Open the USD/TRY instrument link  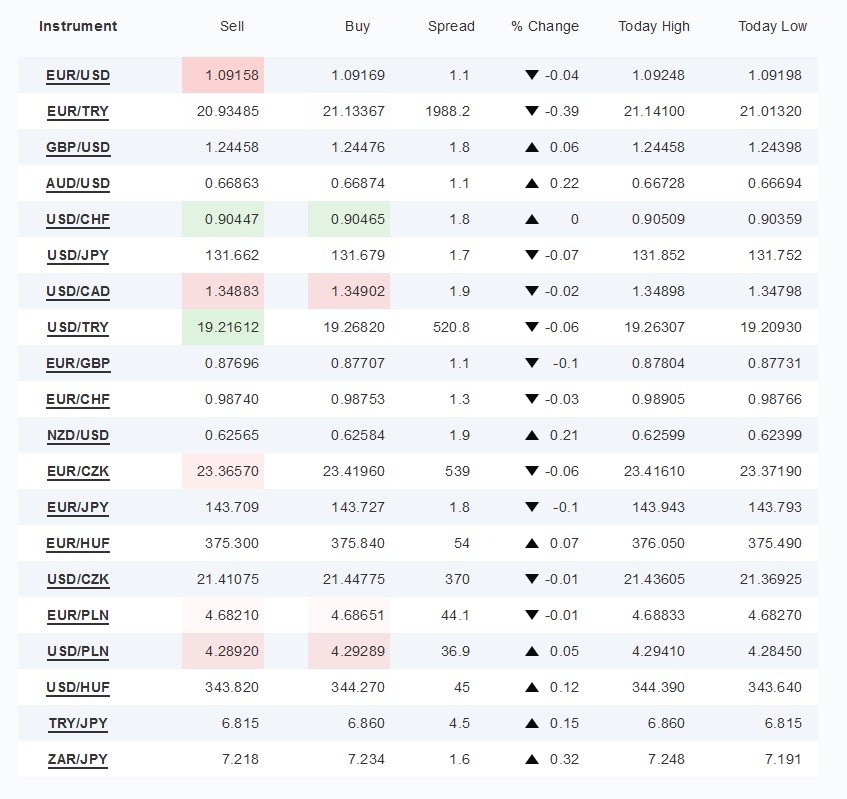click(x=78, y=327)
